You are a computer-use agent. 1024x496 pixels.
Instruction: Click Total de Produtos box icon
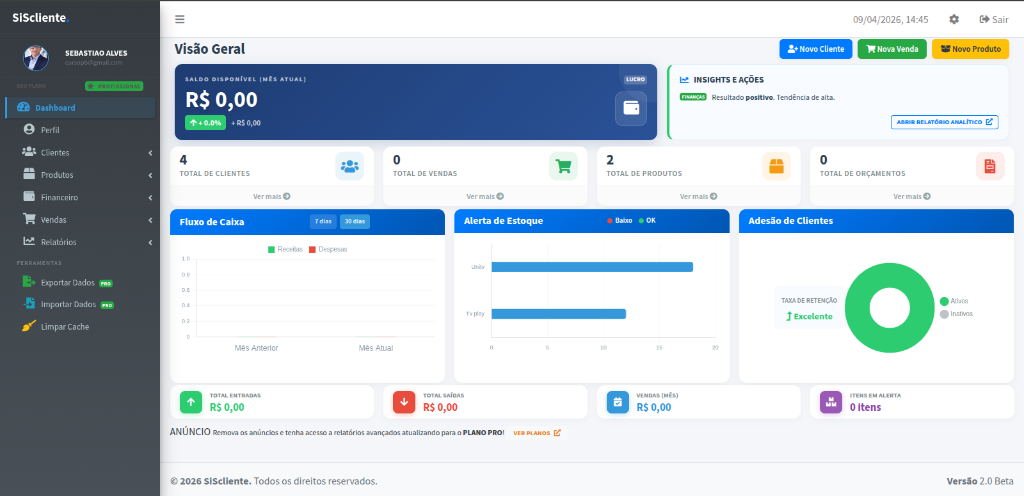point(776,166)
